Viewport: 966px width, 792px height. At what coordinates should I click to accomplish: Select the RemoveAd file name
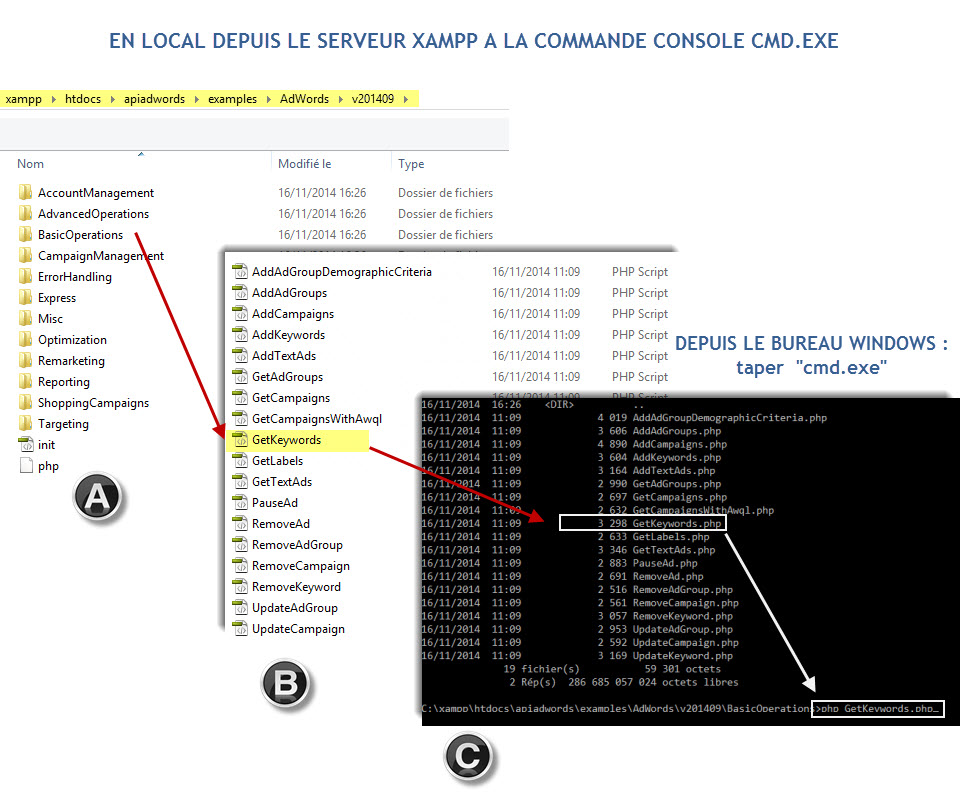(281, 523)
